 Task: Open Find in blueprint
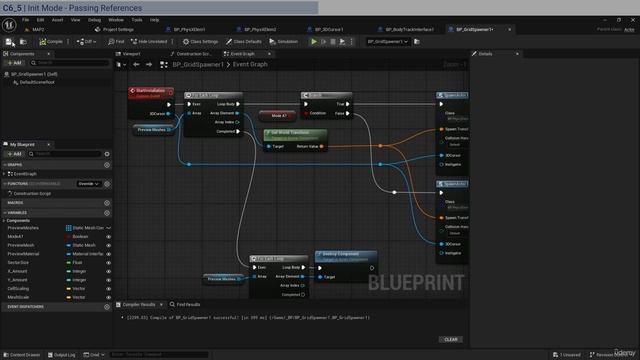point(116,42)
